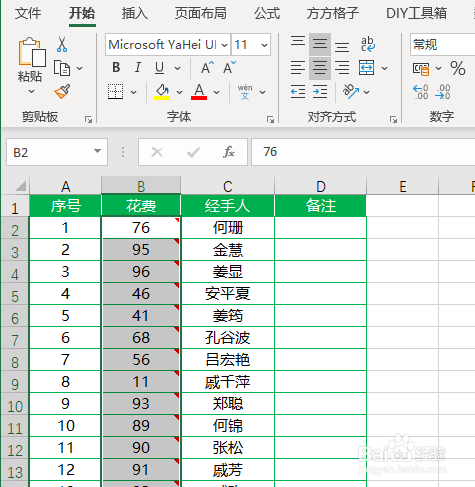
Task: Toggle center horizontal alignment
Action: 320,68
